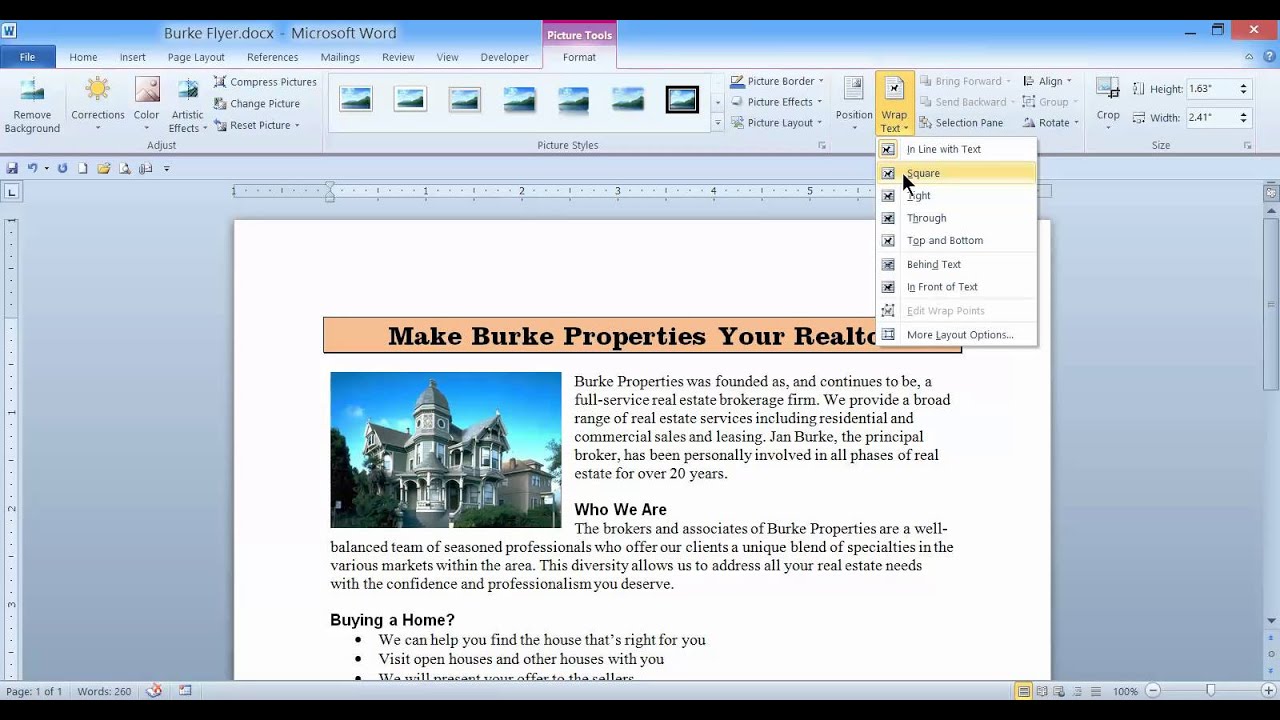Click the macro recording icon in status bar
1280x720 pixels.
[x=185, y=691]
